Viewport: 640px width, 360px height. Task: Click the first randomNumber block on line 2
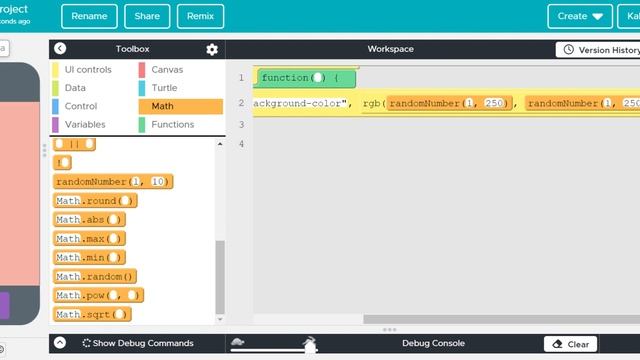tap(449, 104)
